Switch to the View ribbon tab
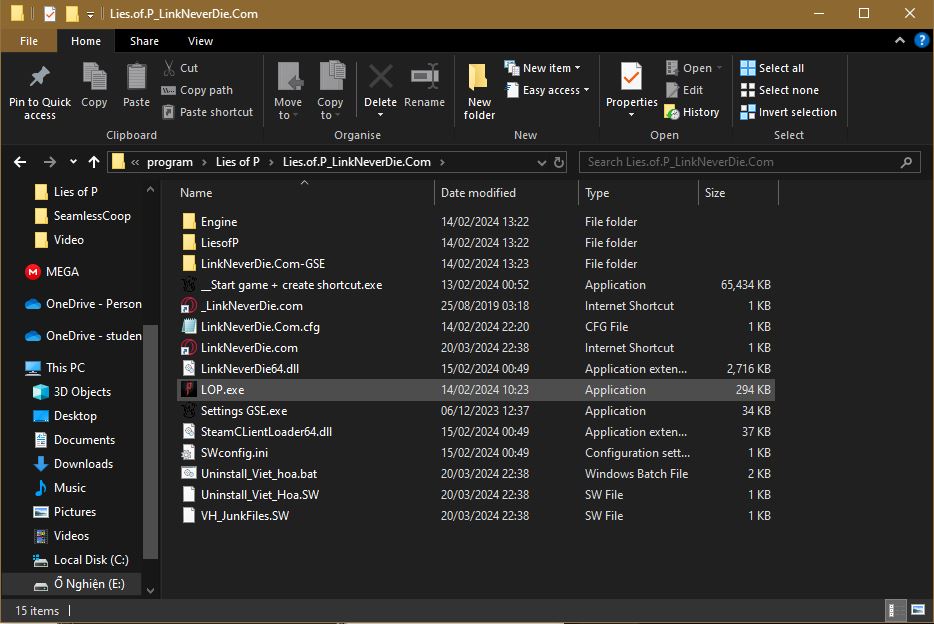The width and height of the screenshot is (934, 624). coord(200,41)
